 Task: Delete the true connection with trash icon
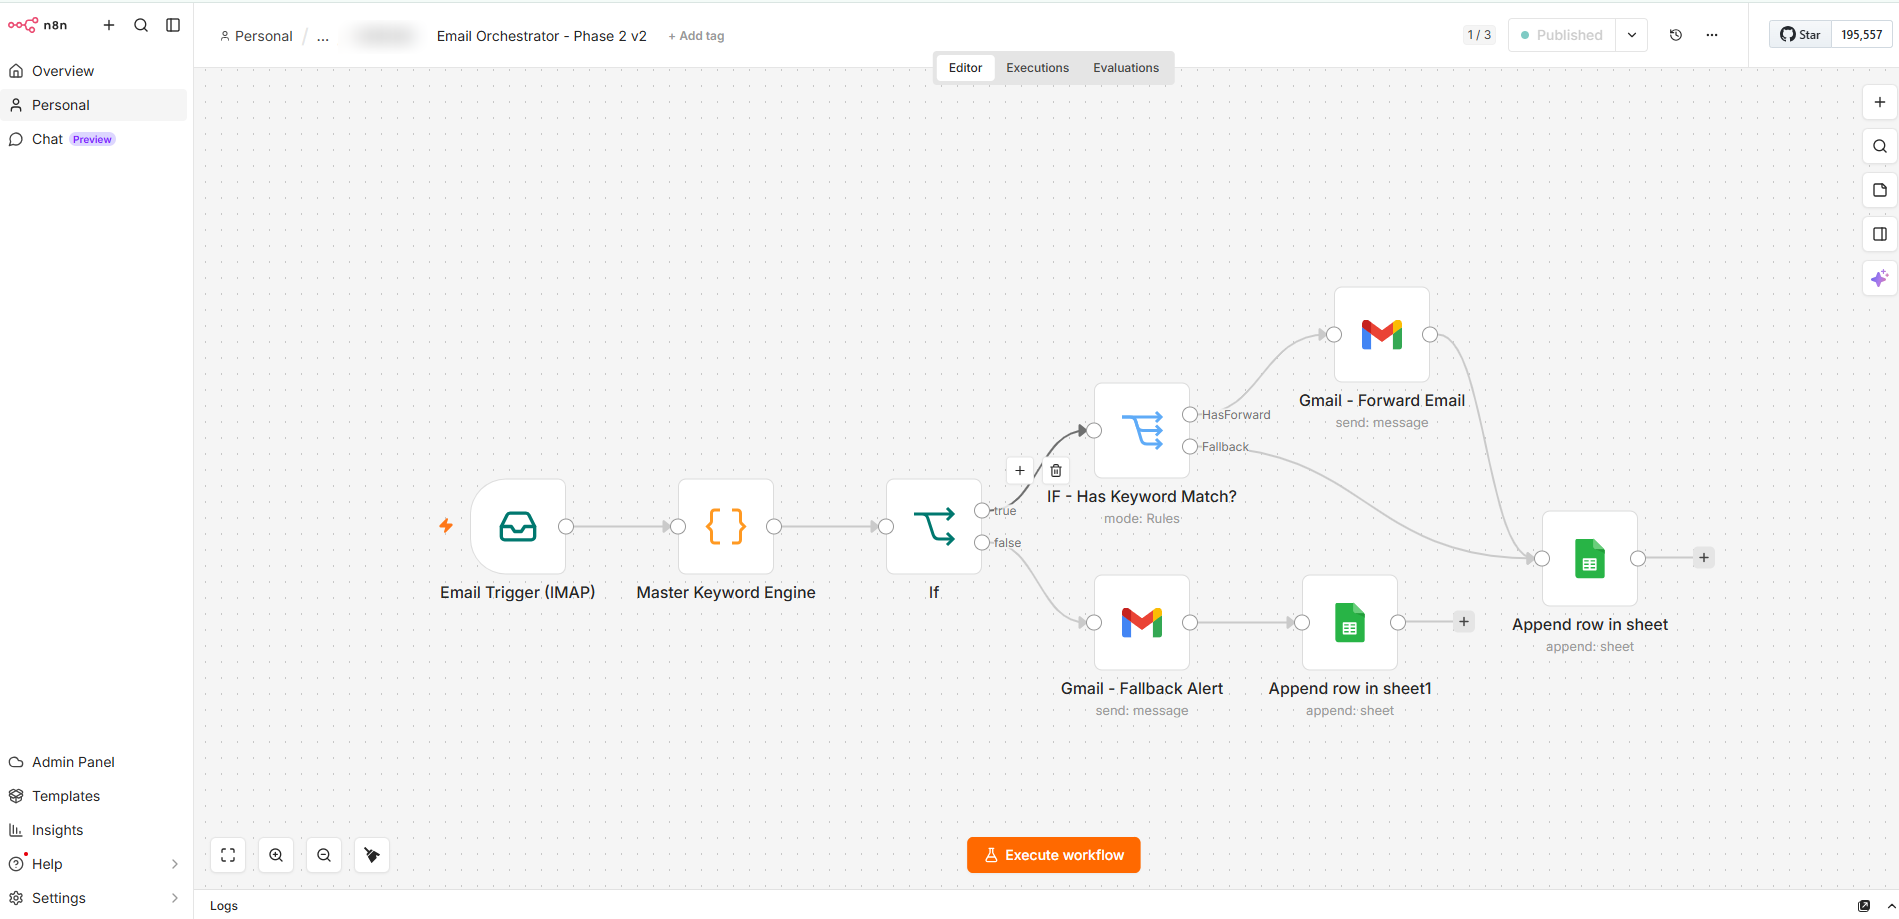[1056, 470]
